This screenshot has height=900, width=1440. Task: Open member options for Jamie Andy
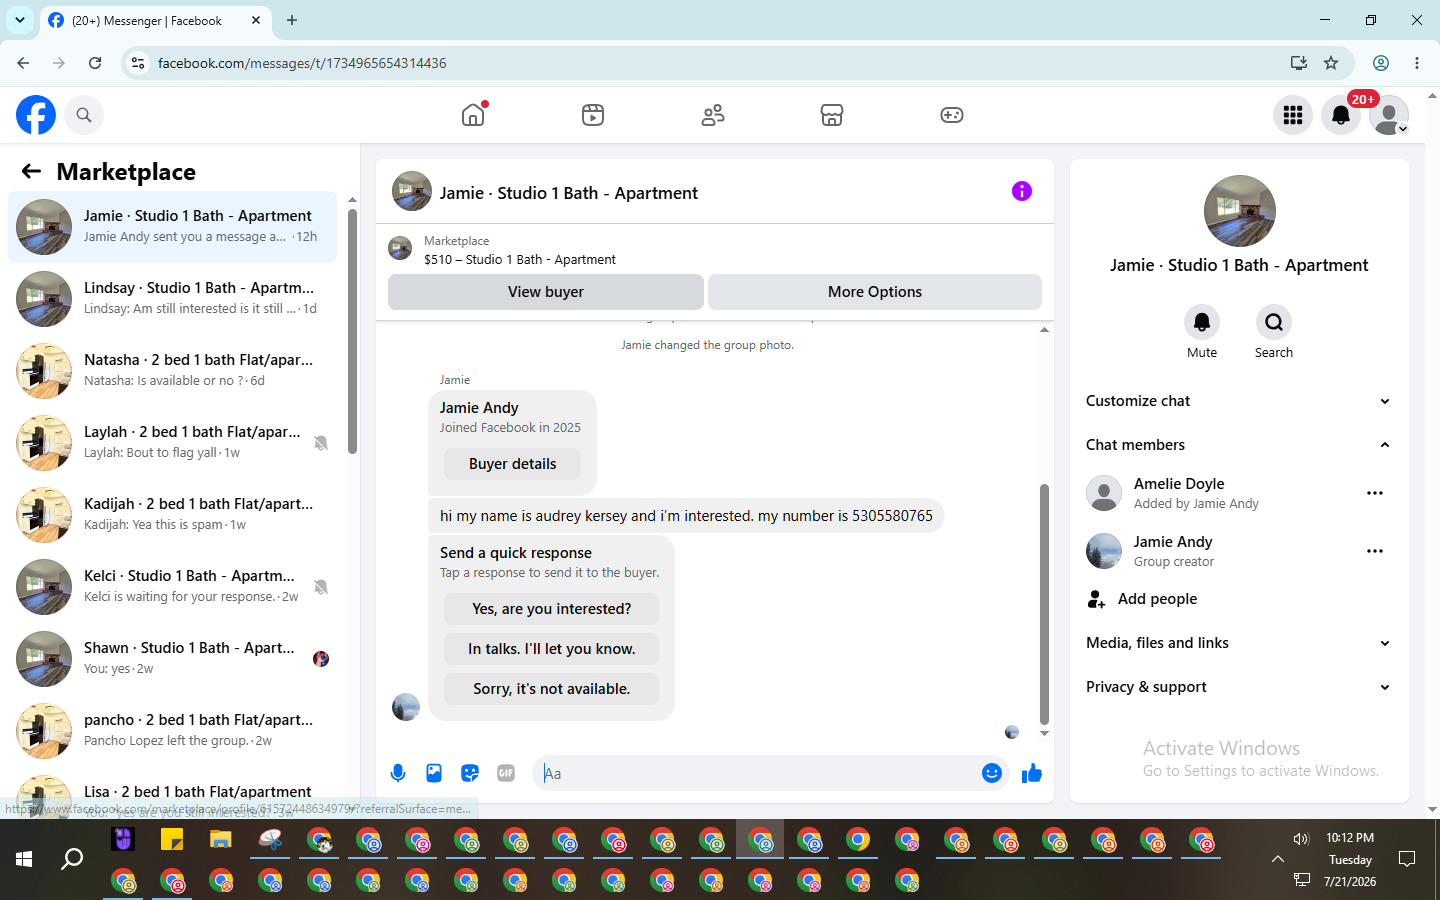pyautogui.click(x=1375, y=551)
